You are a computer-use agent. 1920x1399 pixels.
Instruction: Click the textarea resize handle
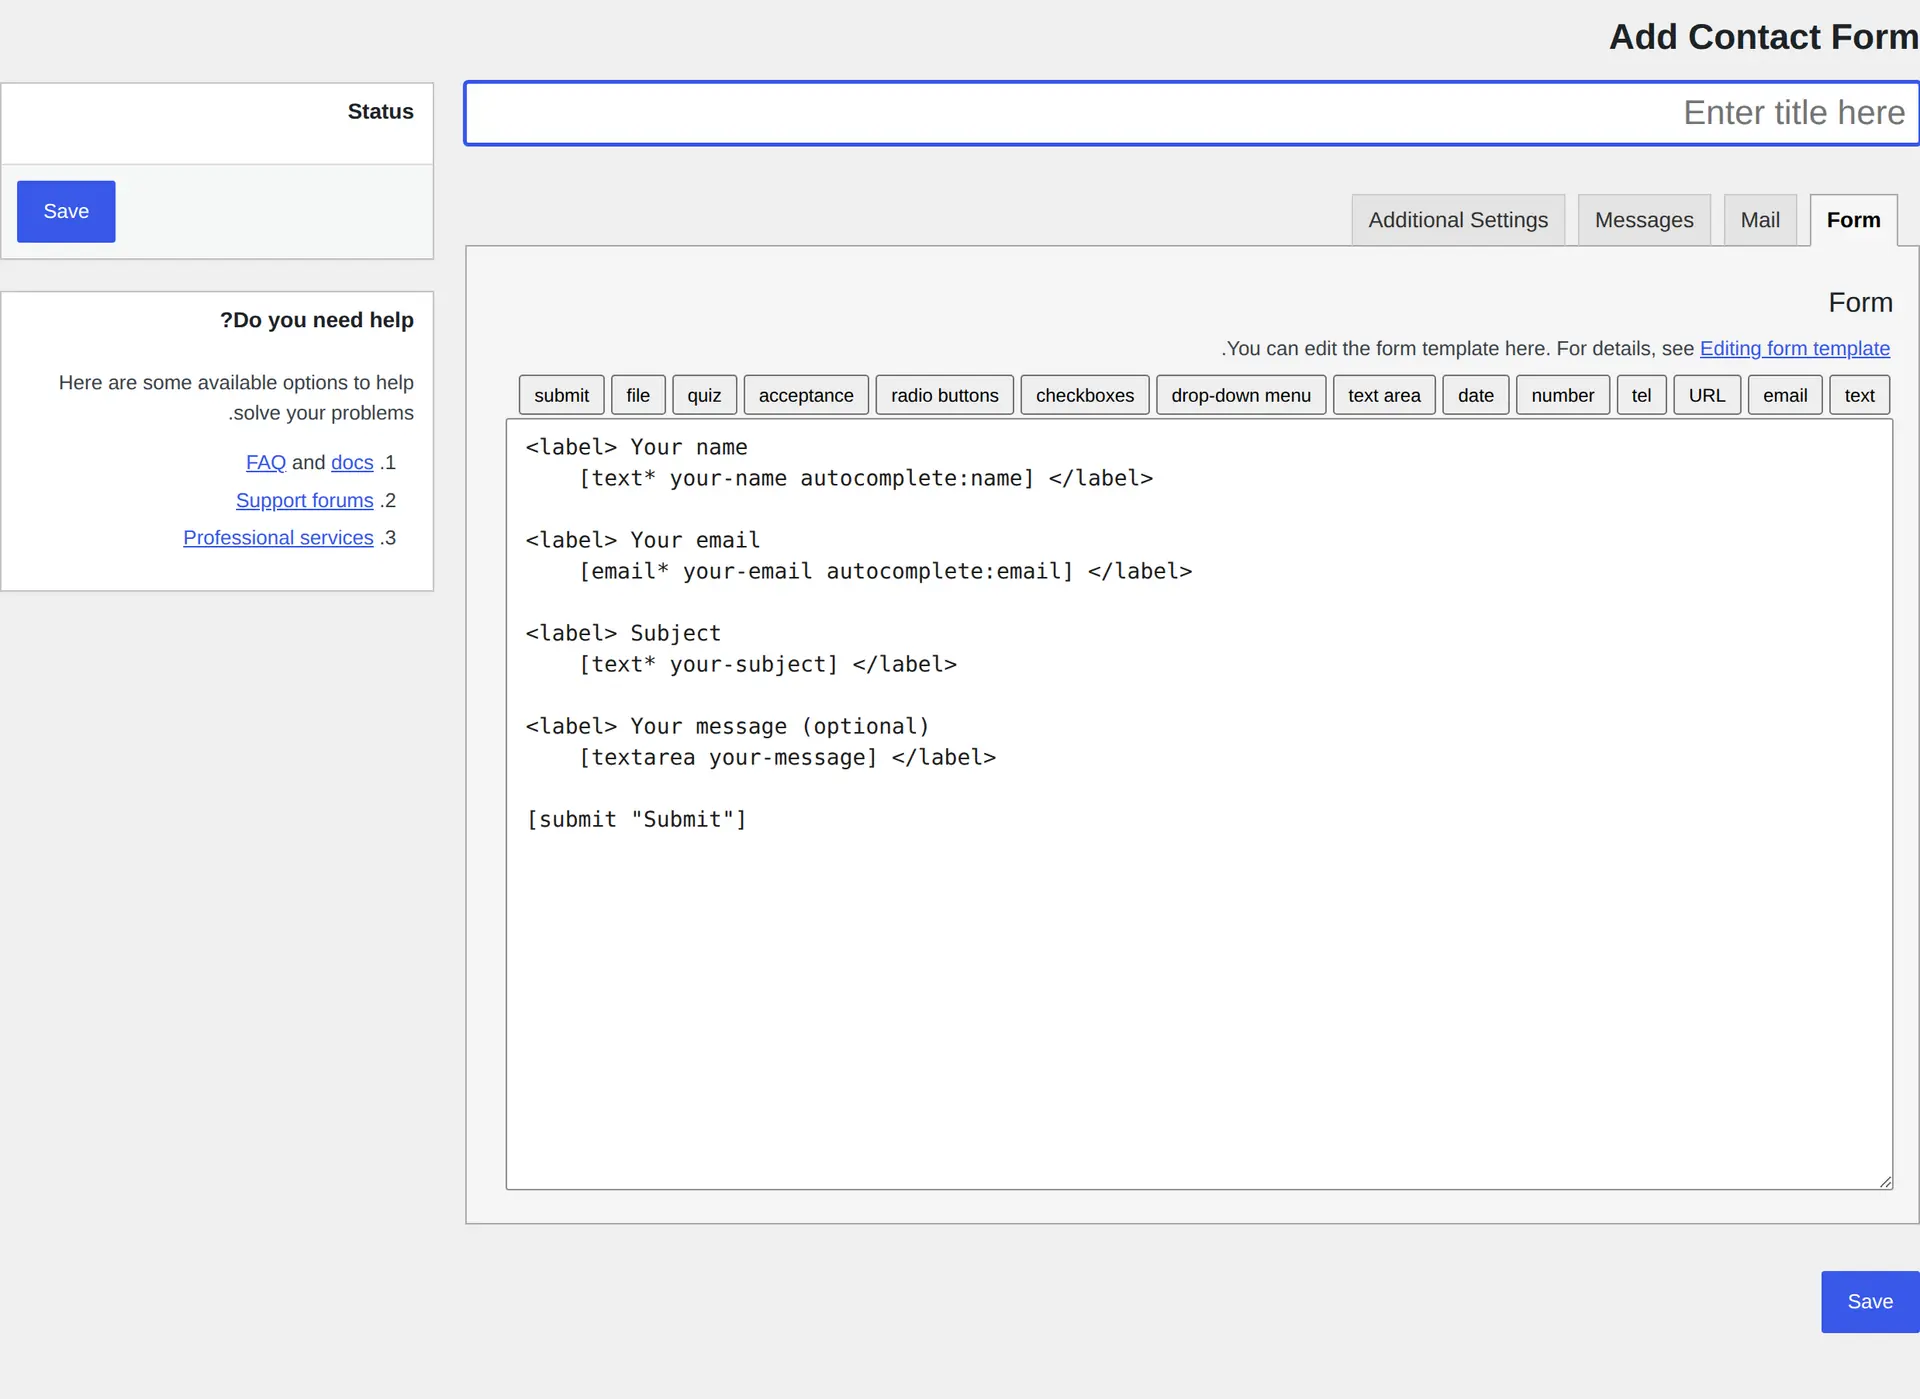[1885, 1182]
